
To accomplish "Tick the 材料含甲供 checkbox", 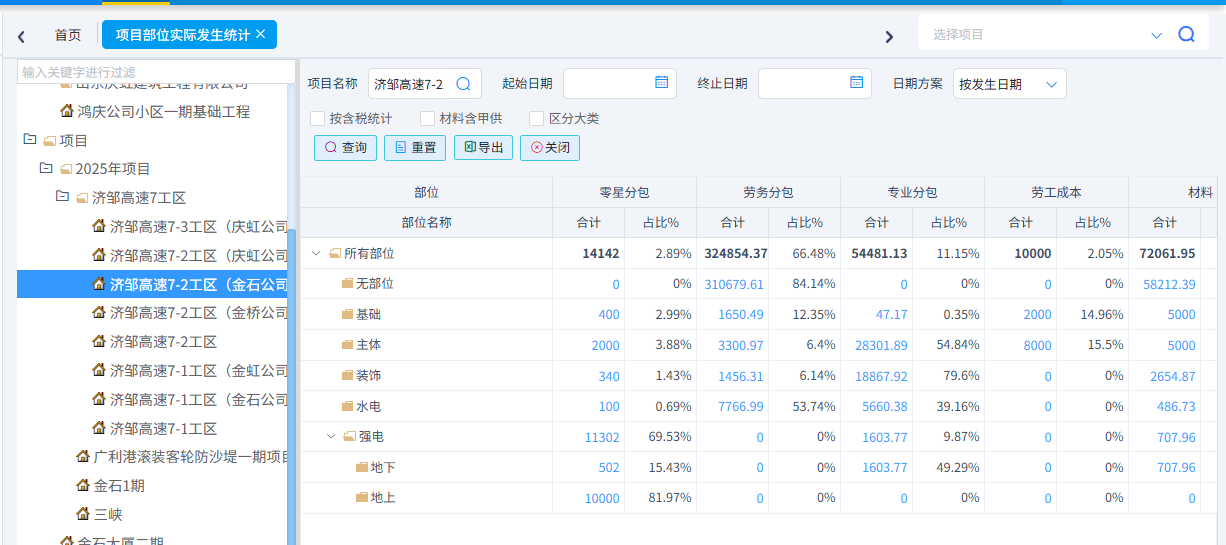I will 428,118.
